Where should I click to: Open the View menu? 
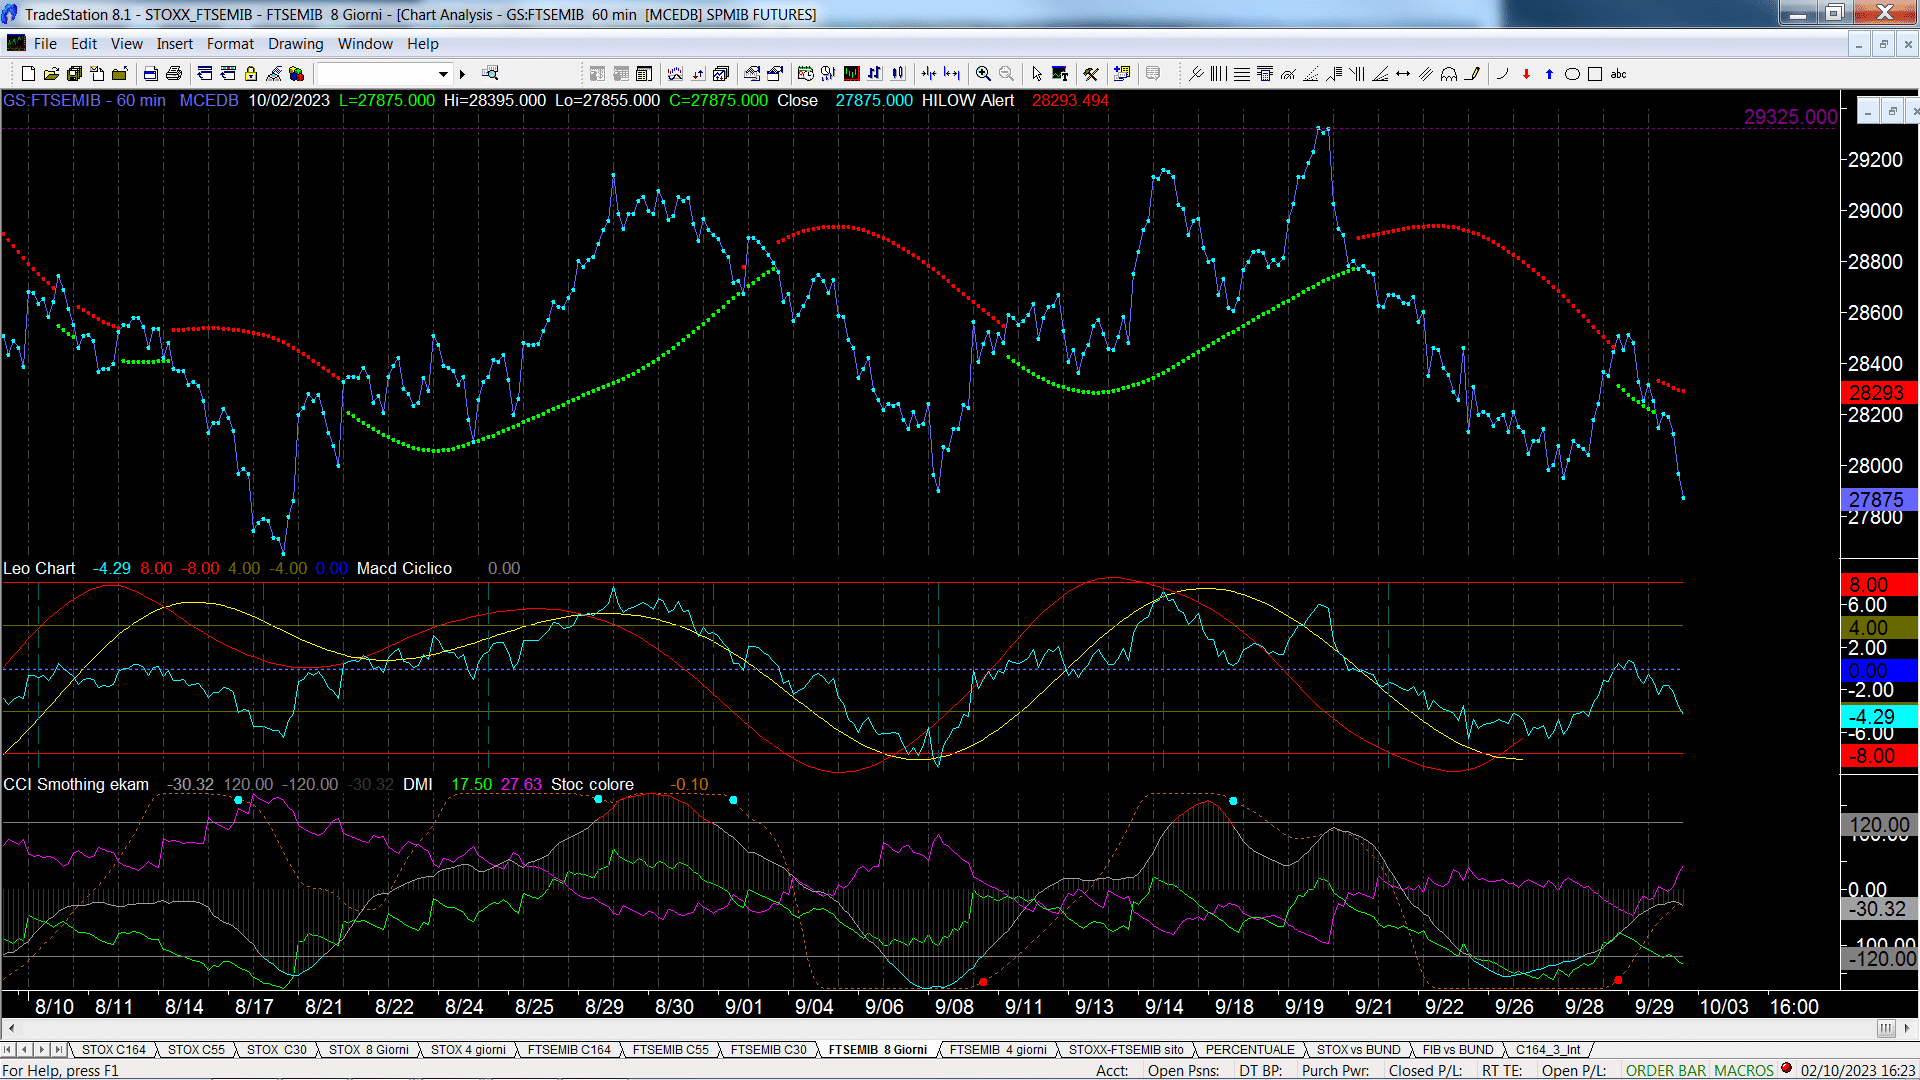(x=127, y=44)
